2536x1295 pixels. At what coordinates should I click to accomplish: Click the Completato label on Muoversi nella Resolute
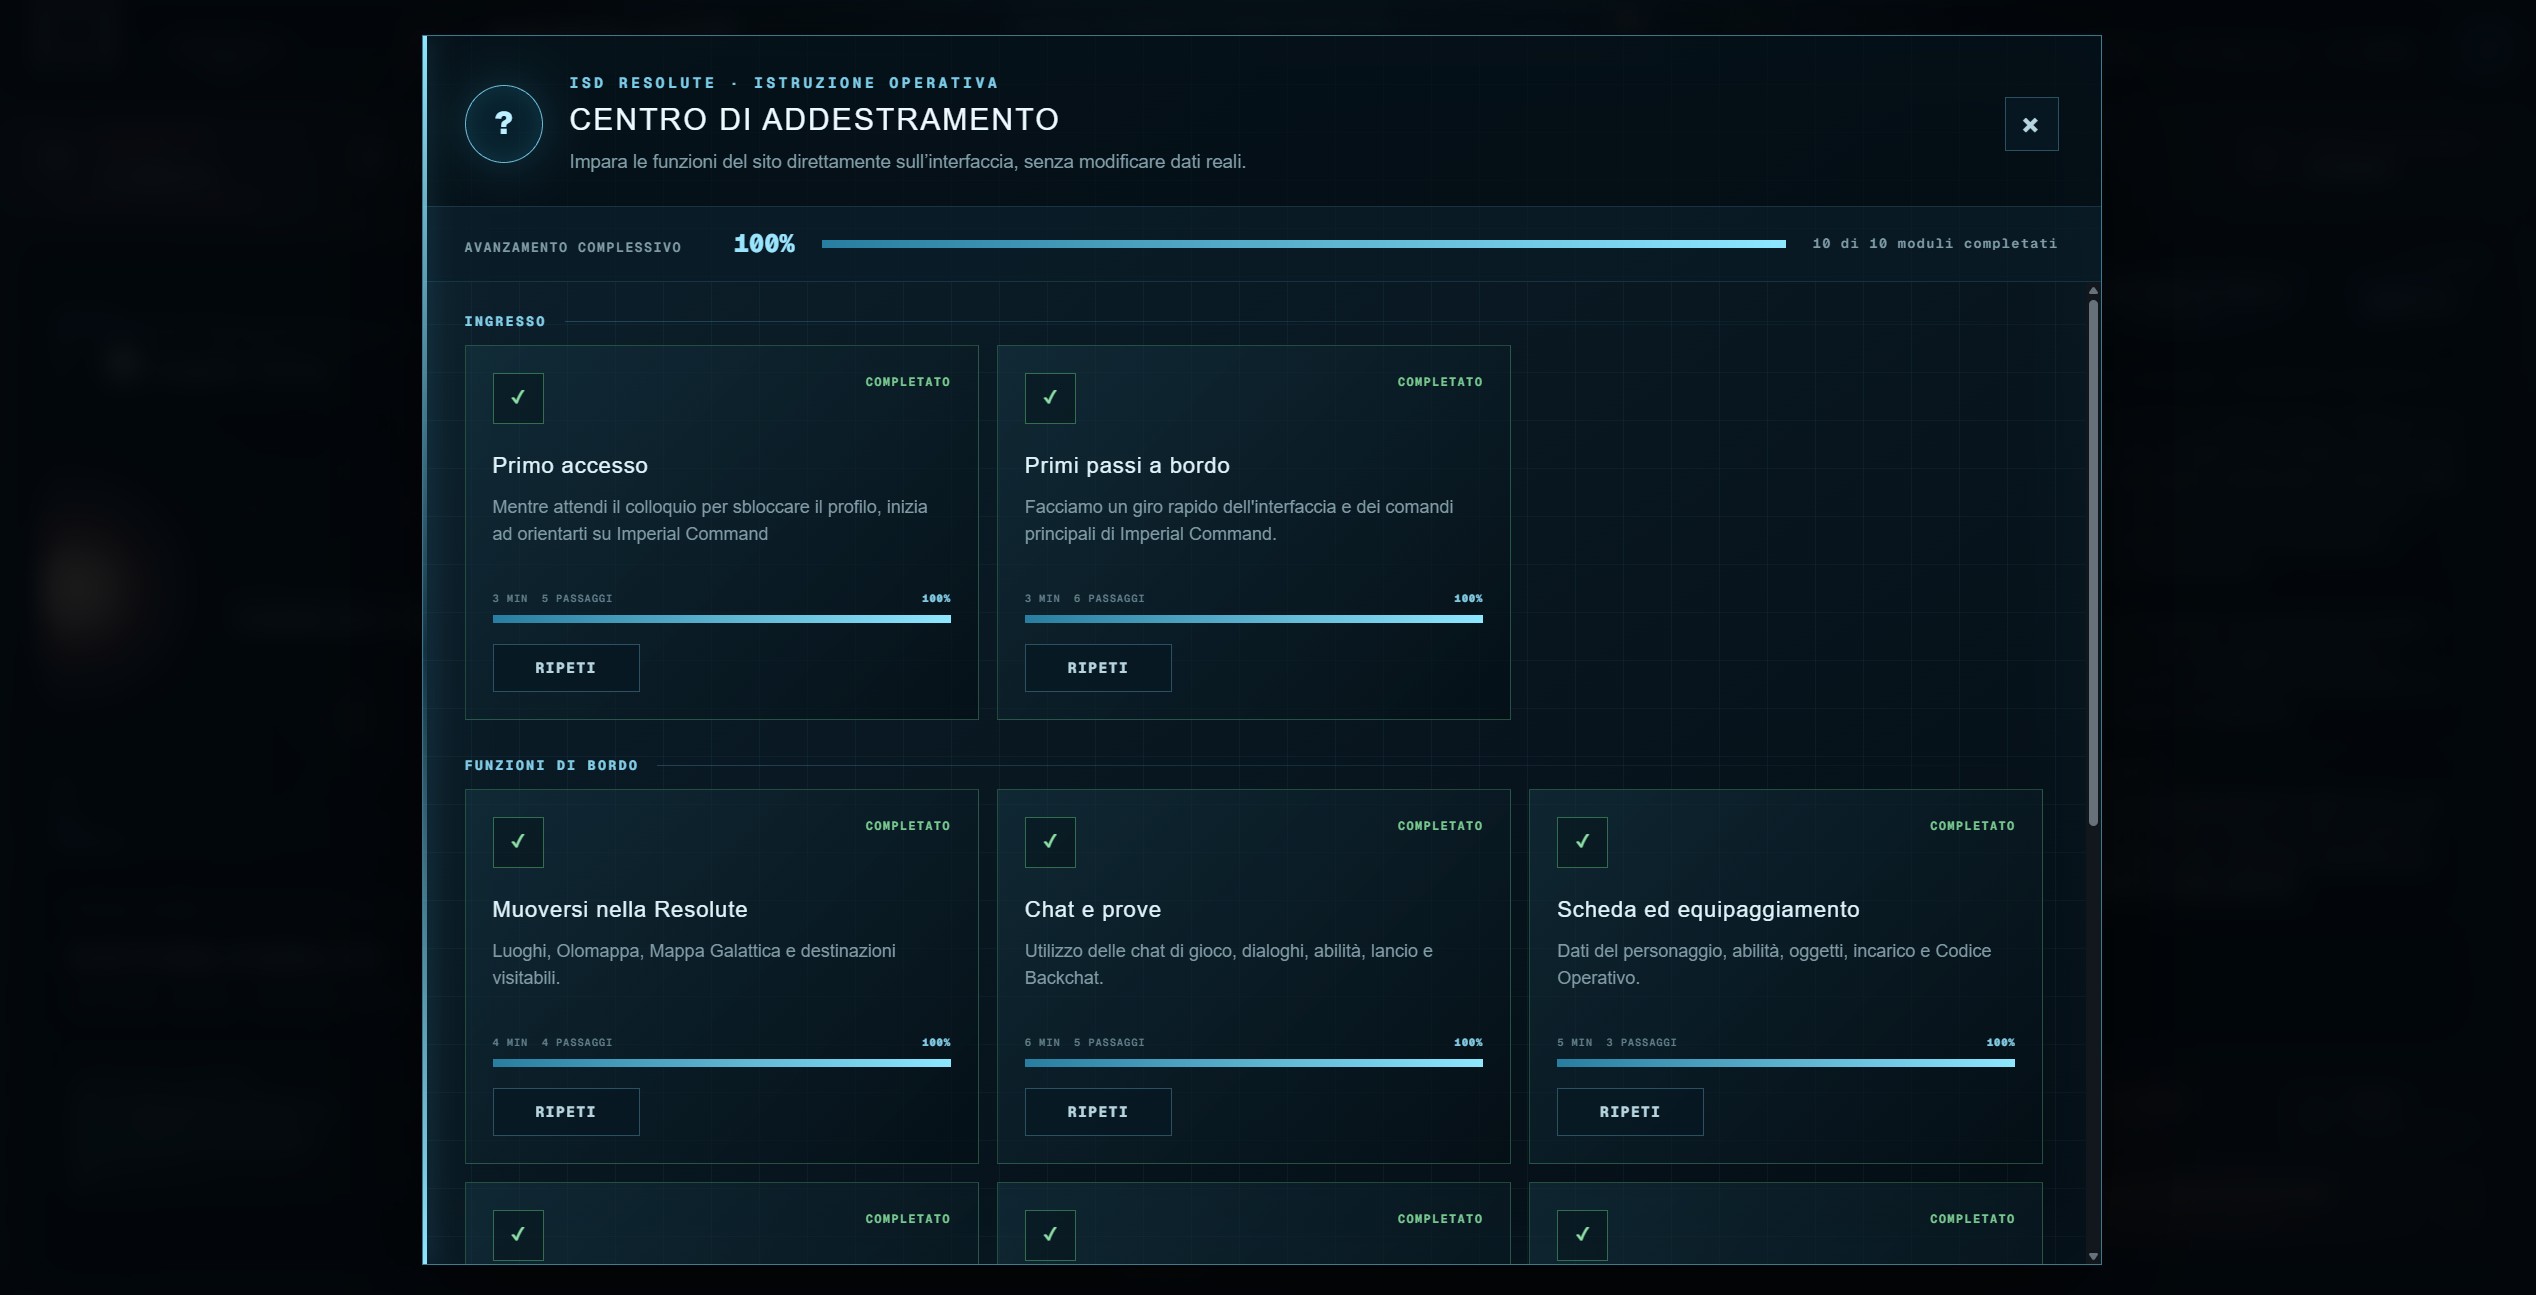pos(908,826)
